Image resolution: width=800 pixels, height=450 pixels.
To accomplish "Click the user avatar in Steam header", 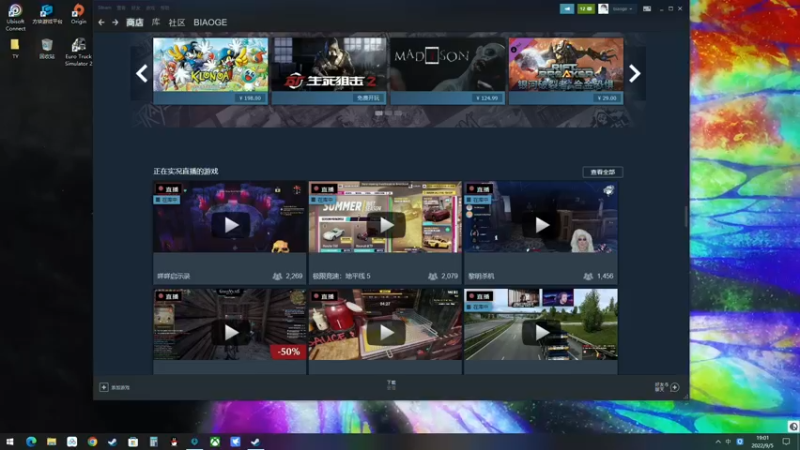I will 603,9.
